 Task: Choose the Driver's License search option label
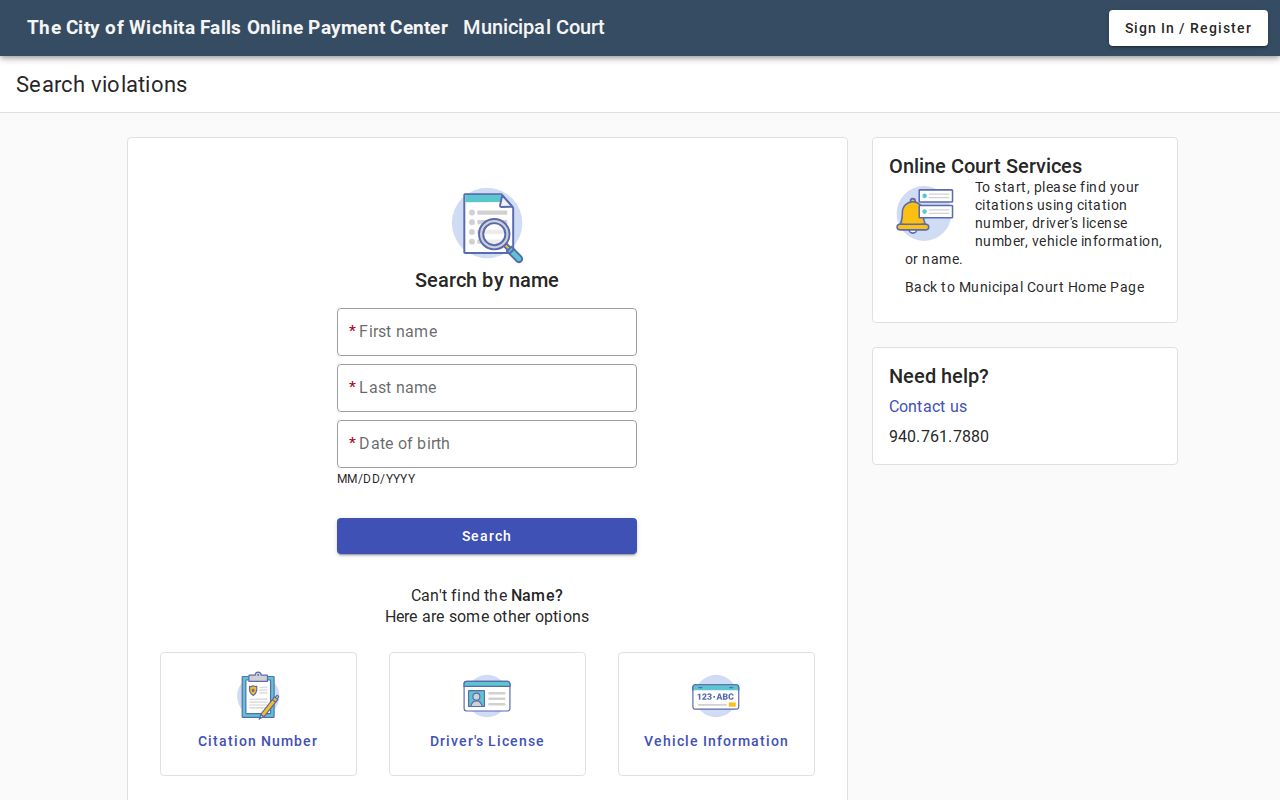click(487, 741)
